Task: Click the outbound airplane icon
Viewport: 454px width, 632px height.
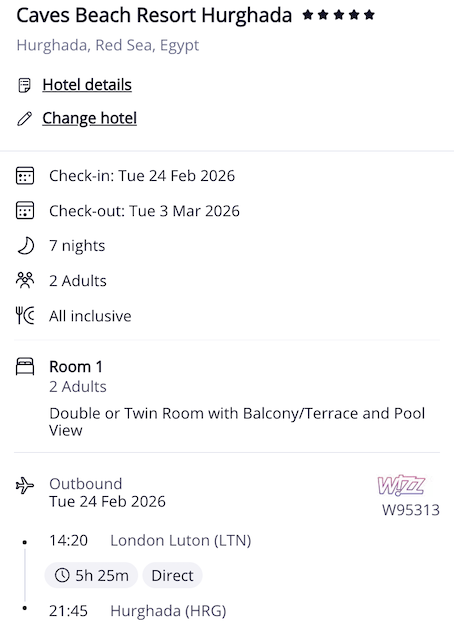Action: 25,485
